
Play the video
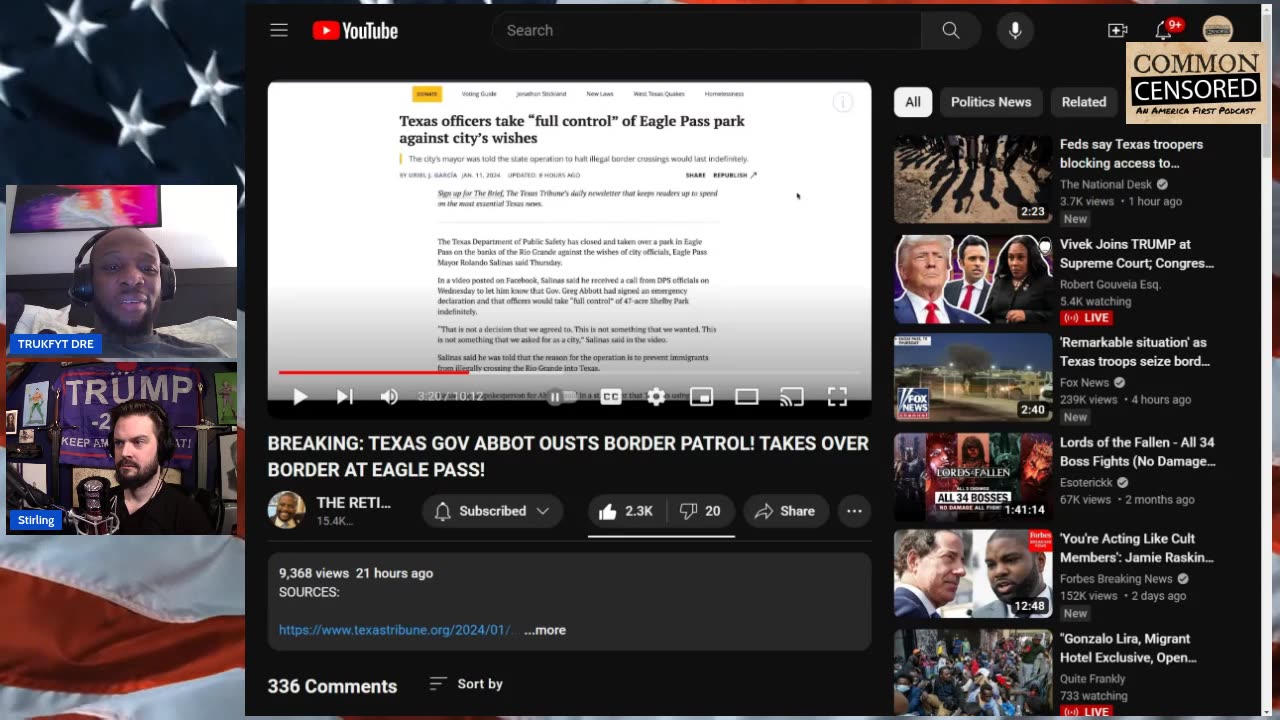[x=300, y=397]
